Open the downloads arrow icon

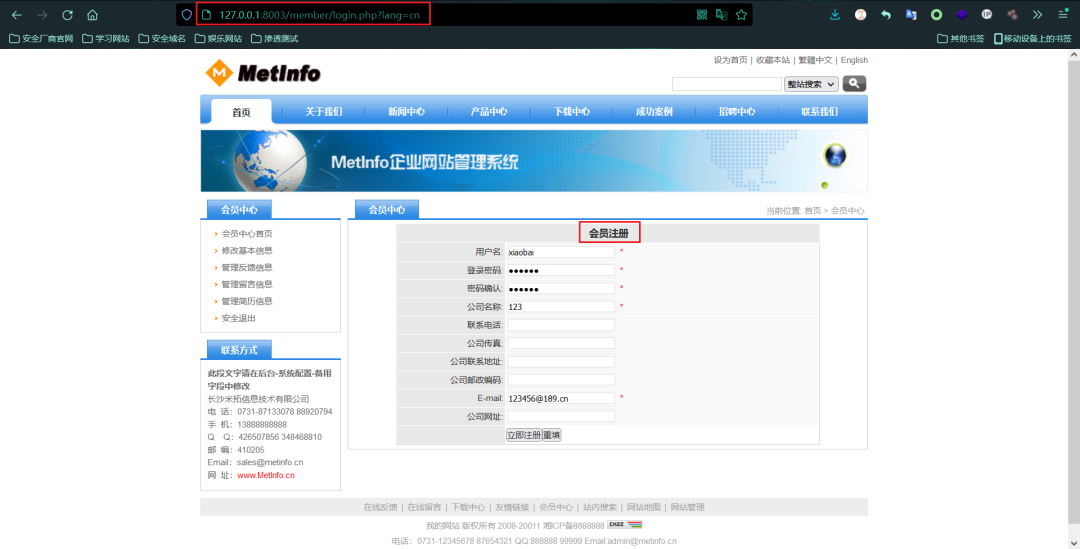835,14
